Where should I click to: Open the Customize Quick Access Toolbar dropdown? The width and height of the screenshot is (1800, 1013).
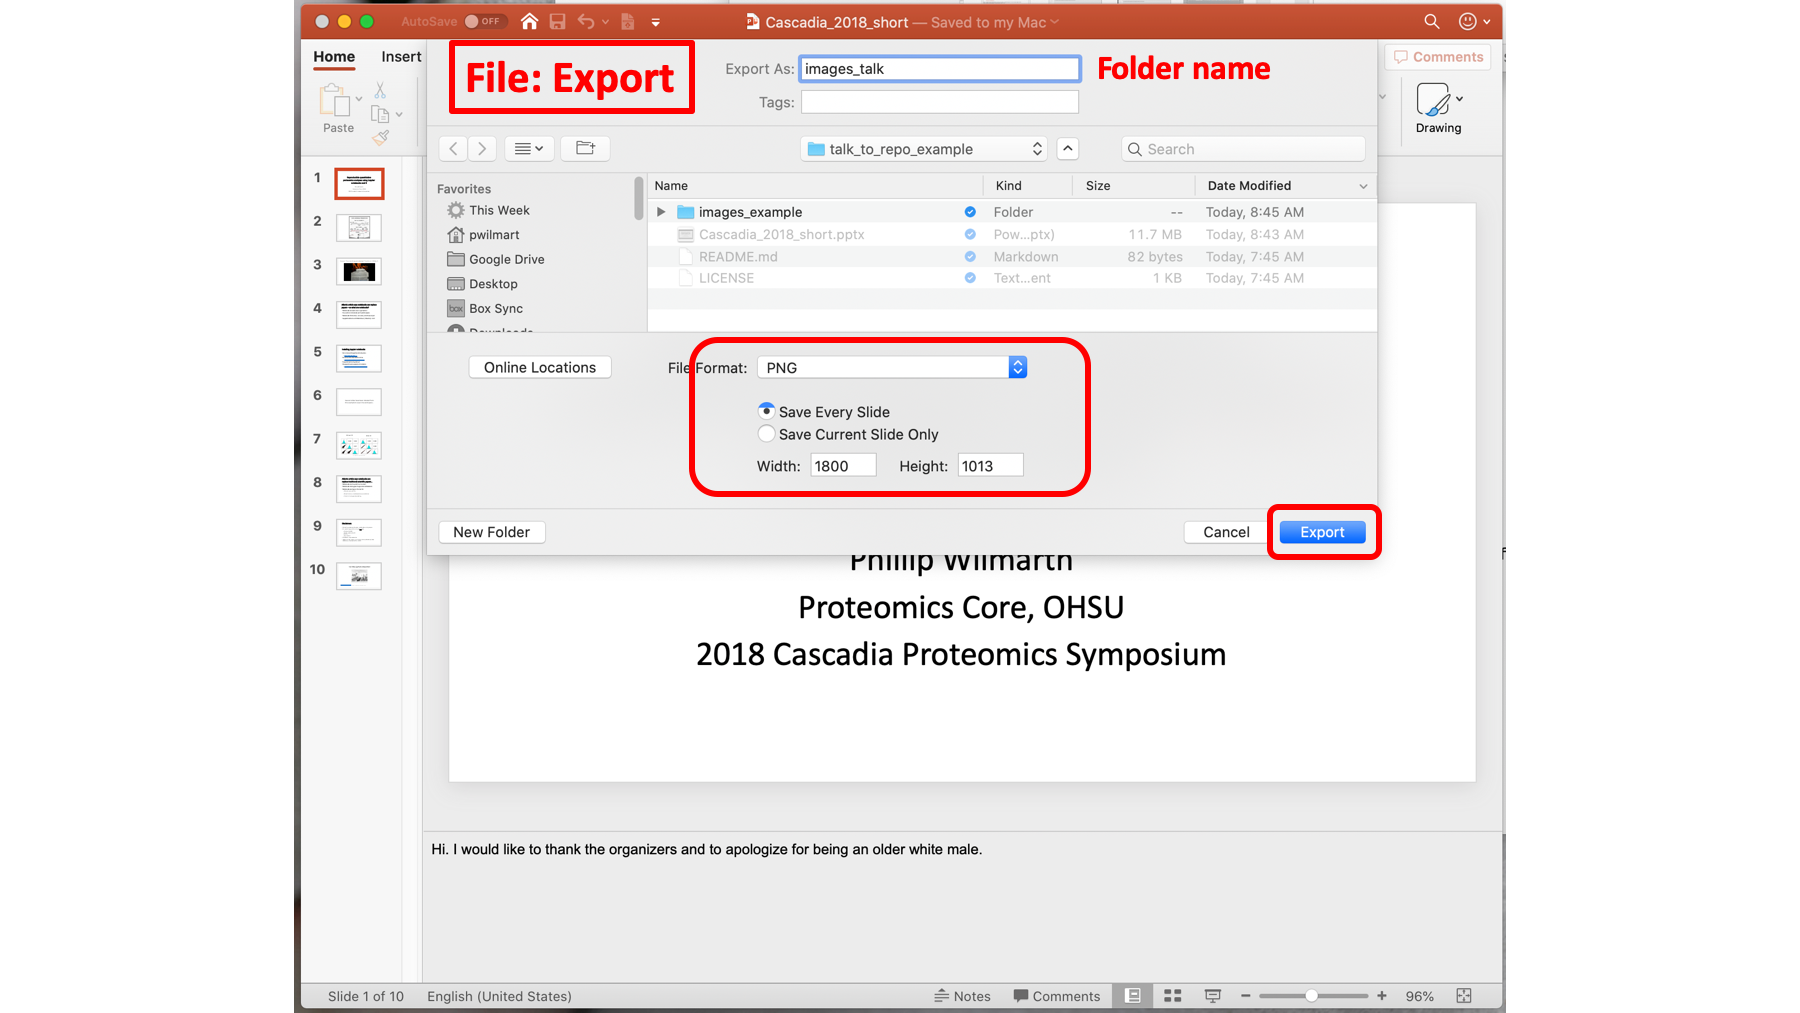pos(655,22)
